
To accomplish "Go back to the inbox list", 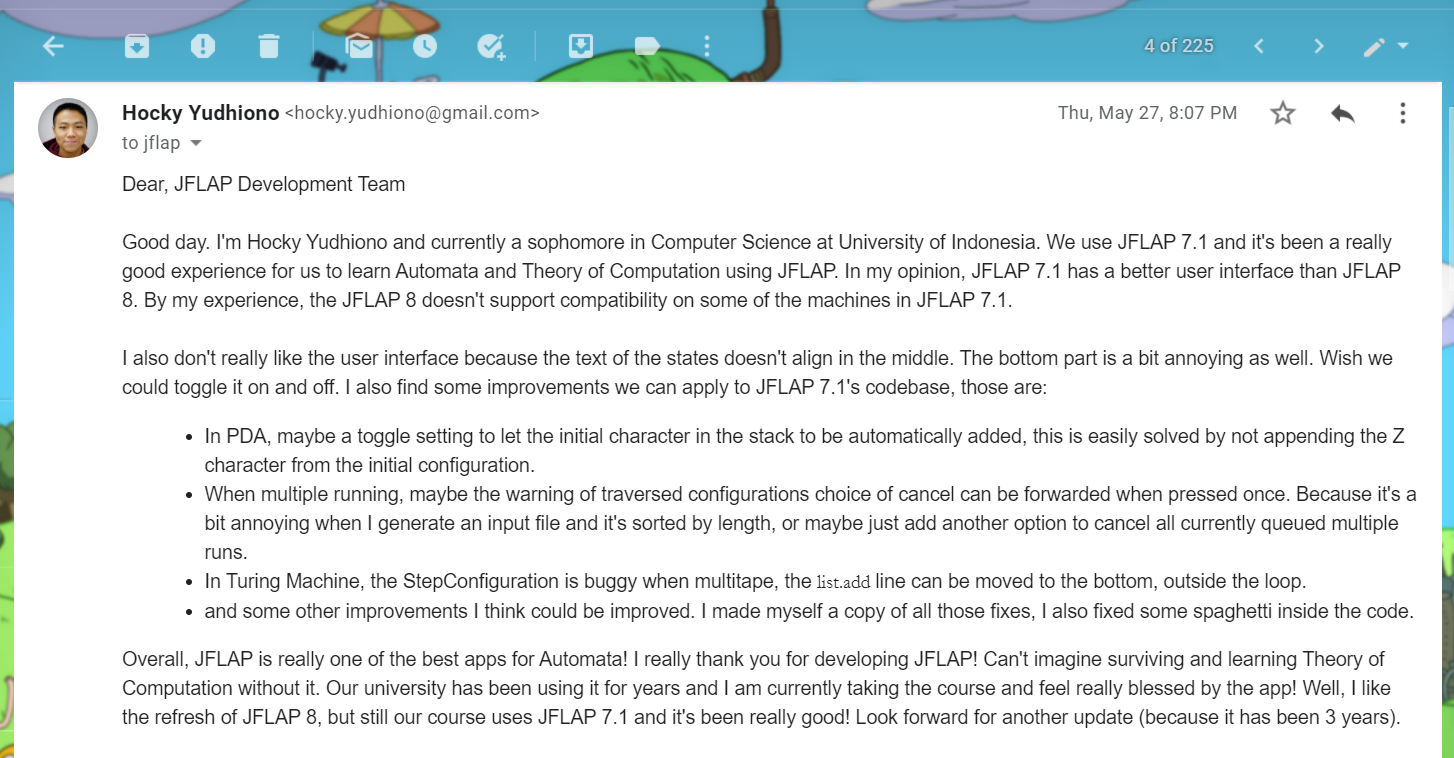I will [x=53, y=46].
